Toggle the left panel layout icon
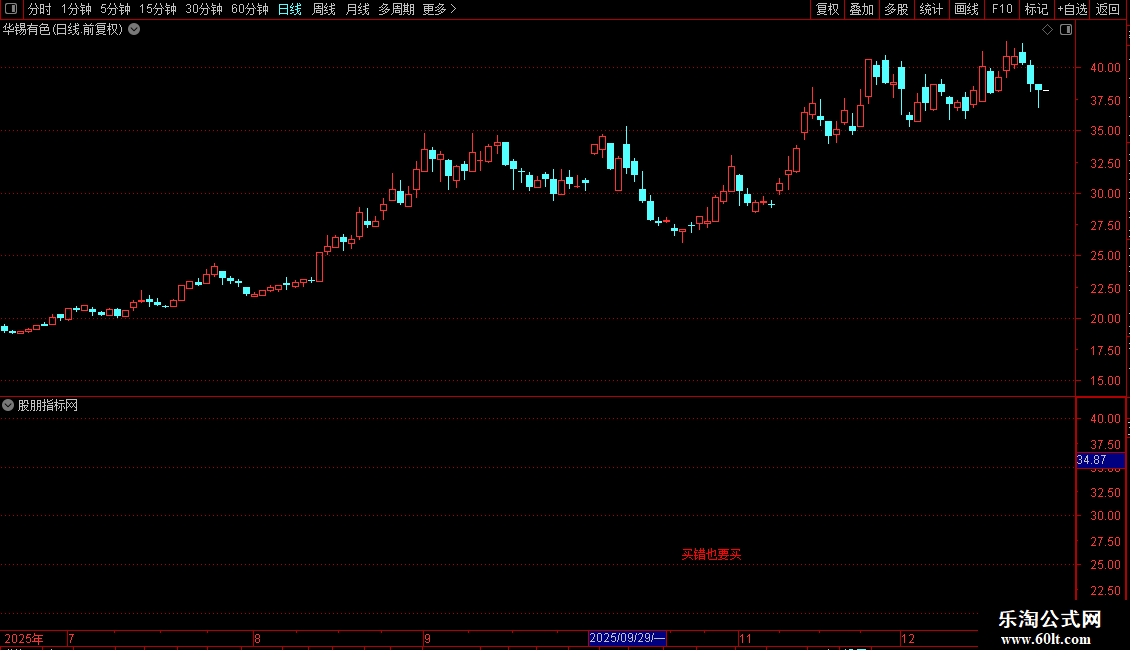1130x650 pixels. pos(11,9)
